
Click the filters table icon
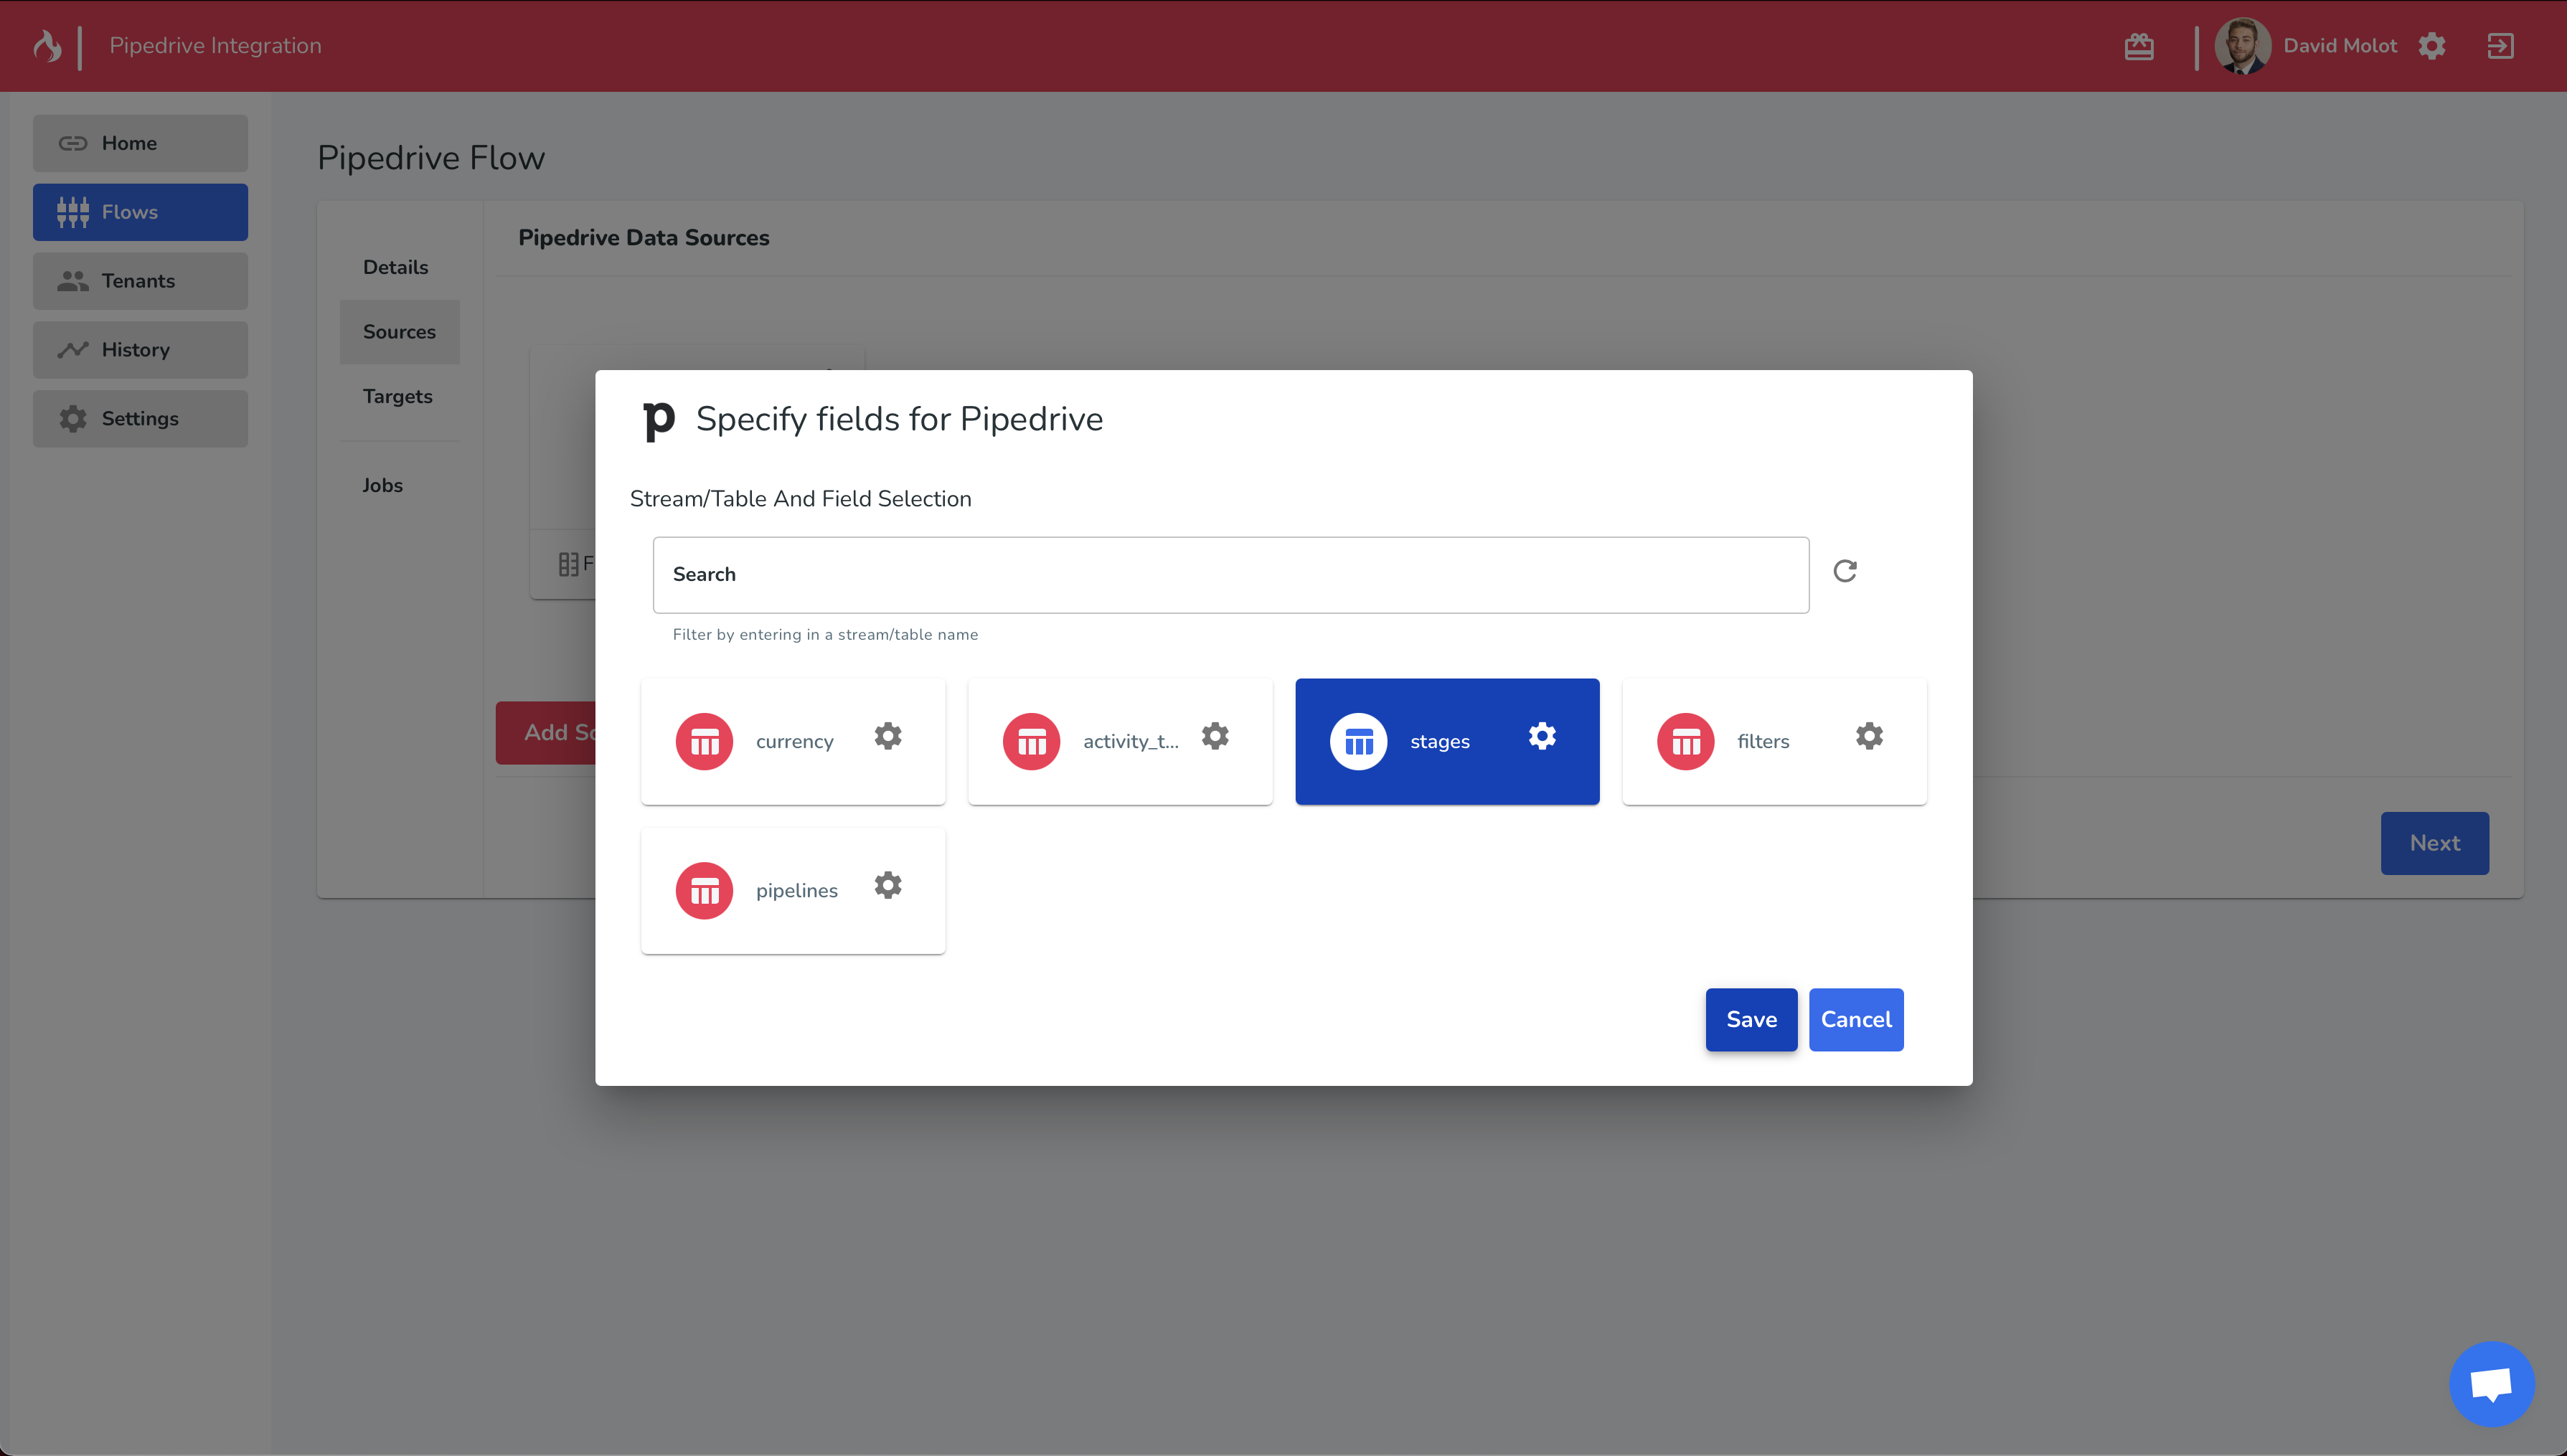pyautogui.click(x=1685, y=741)
